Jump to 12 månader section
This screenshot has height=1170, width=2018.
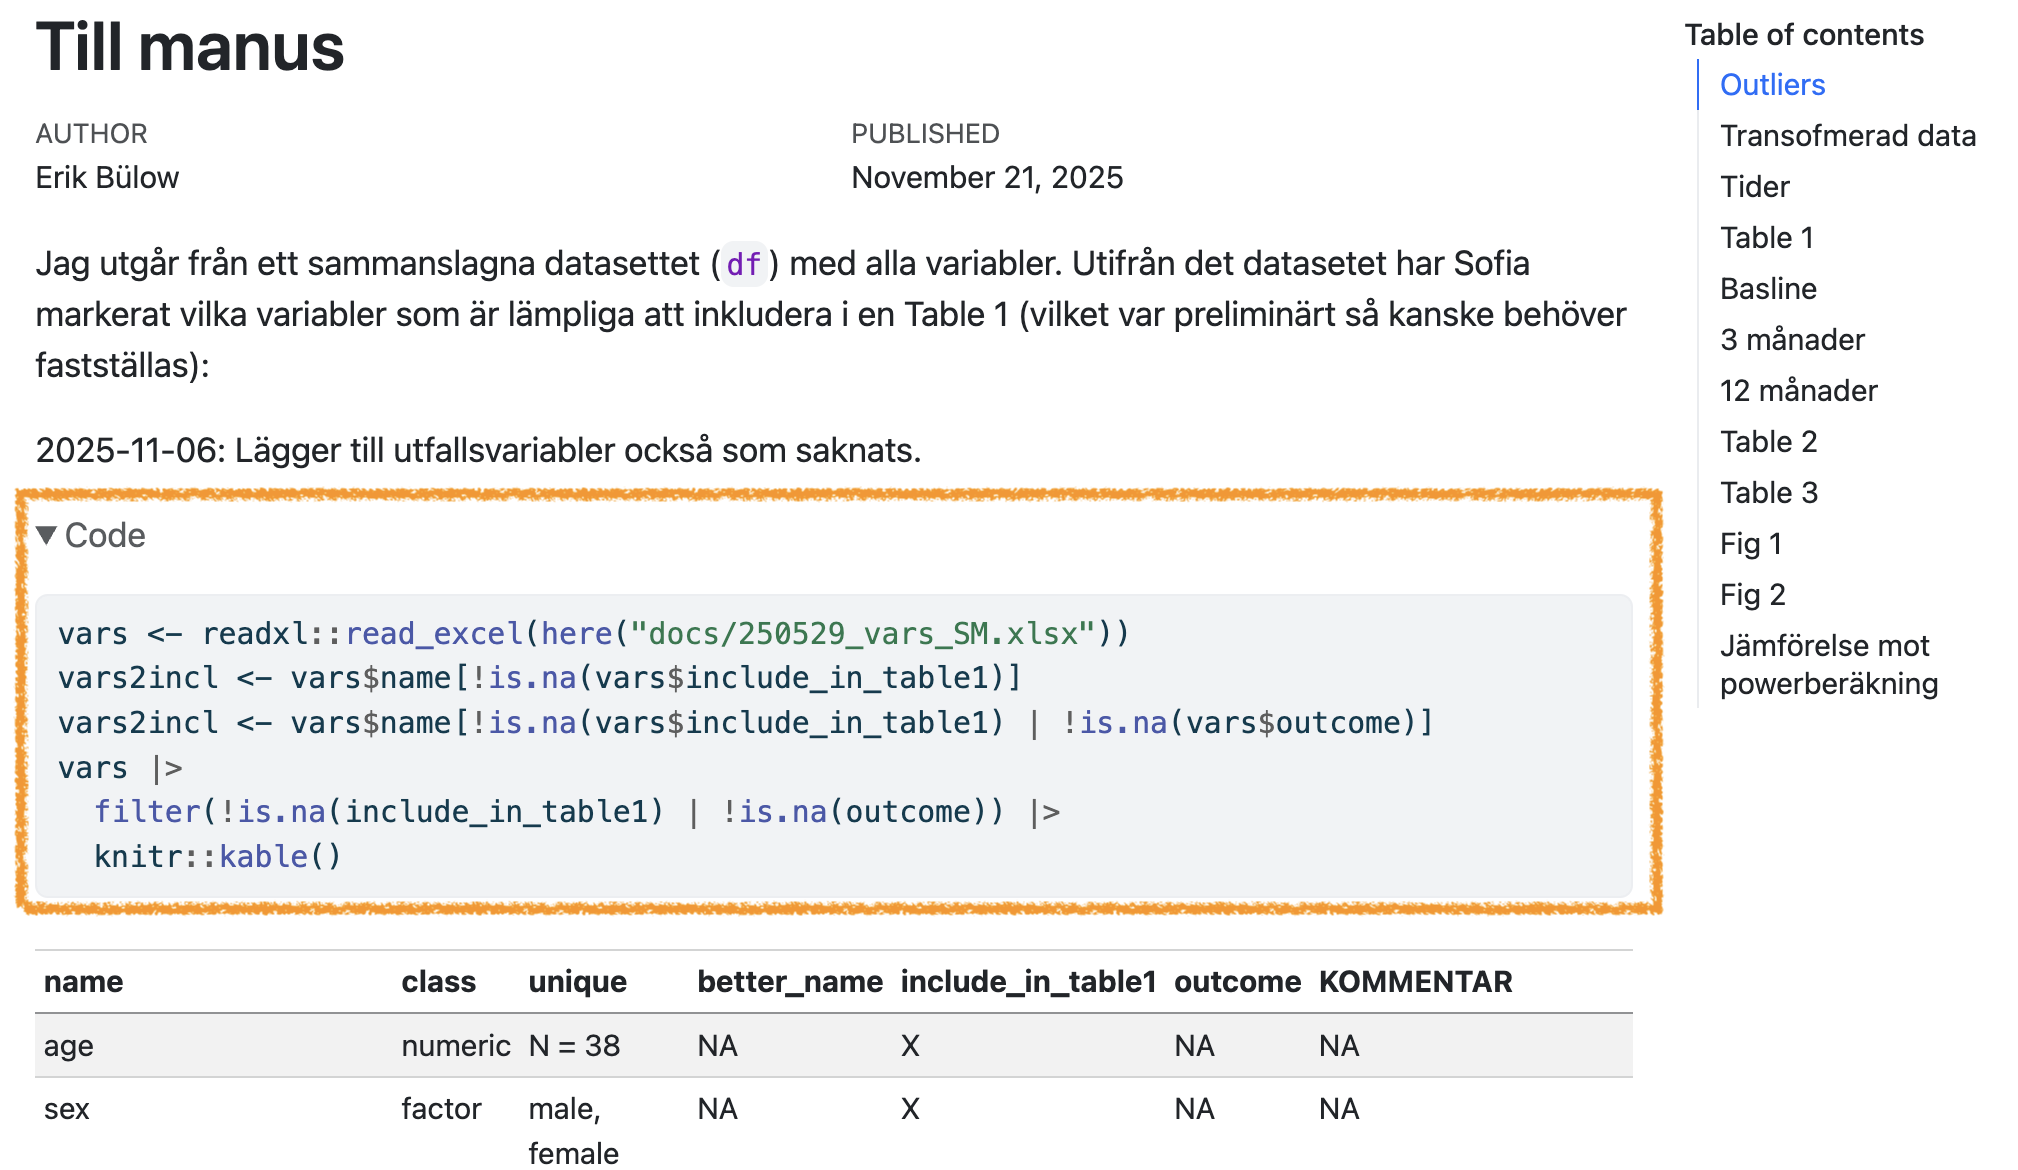tap(1798, 391)
